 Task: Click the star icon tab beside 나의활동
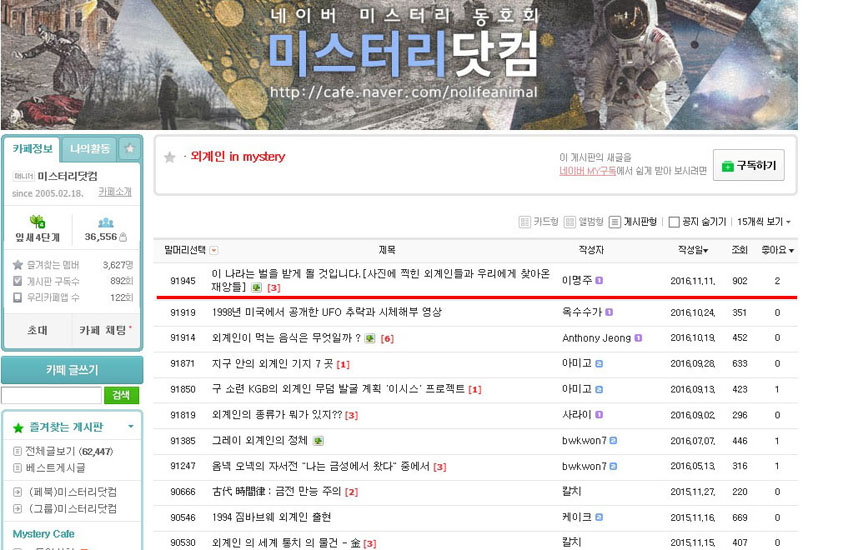click(x=129, y=149)
